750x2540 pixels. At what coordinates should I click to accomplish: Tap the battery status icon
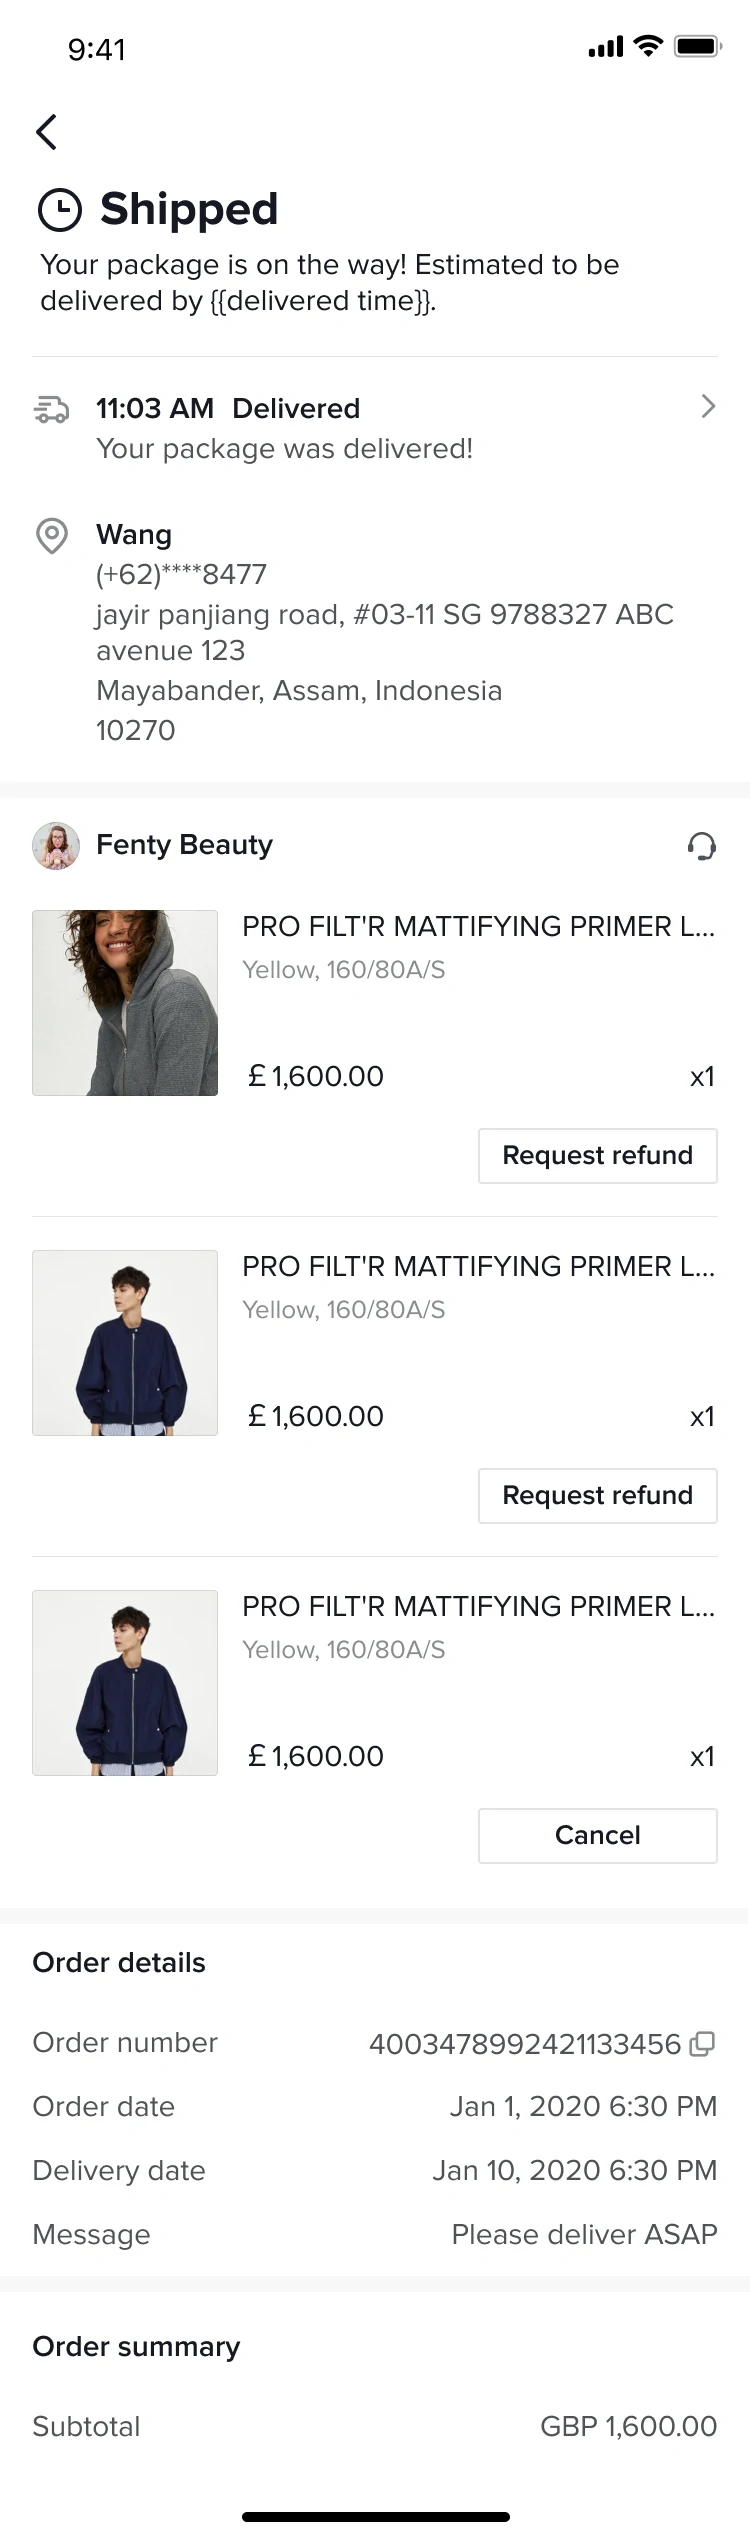[x=697, y=46]
